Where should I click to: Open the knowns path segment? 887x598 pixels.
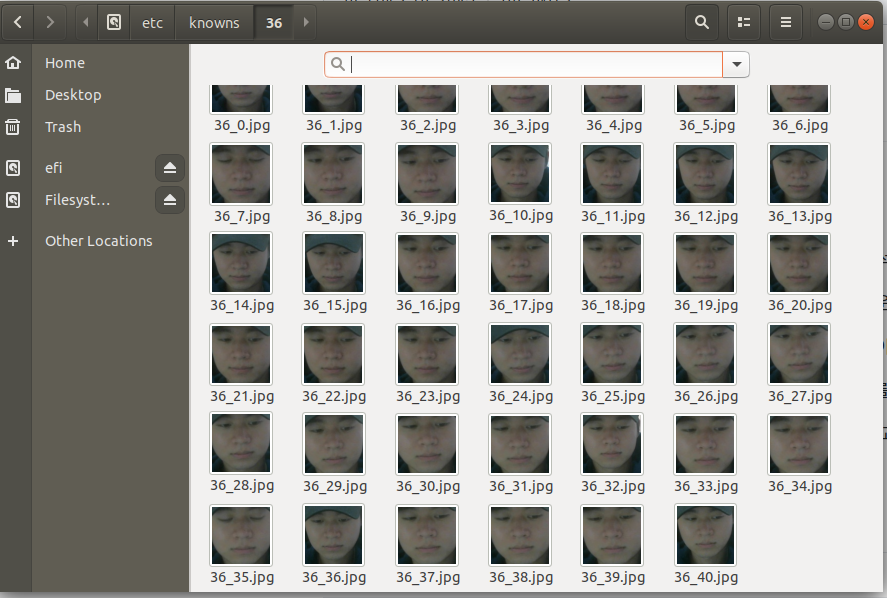click(x=214, y=23)
